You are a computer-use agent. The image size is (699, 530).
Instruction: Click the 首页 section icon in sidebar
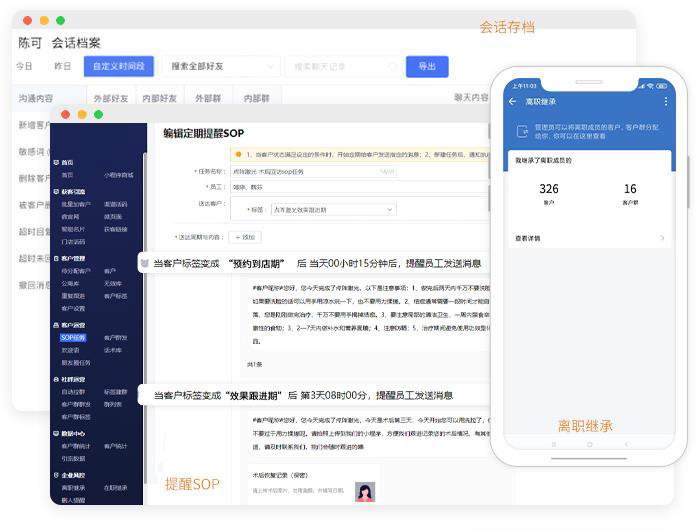(57, 162)
